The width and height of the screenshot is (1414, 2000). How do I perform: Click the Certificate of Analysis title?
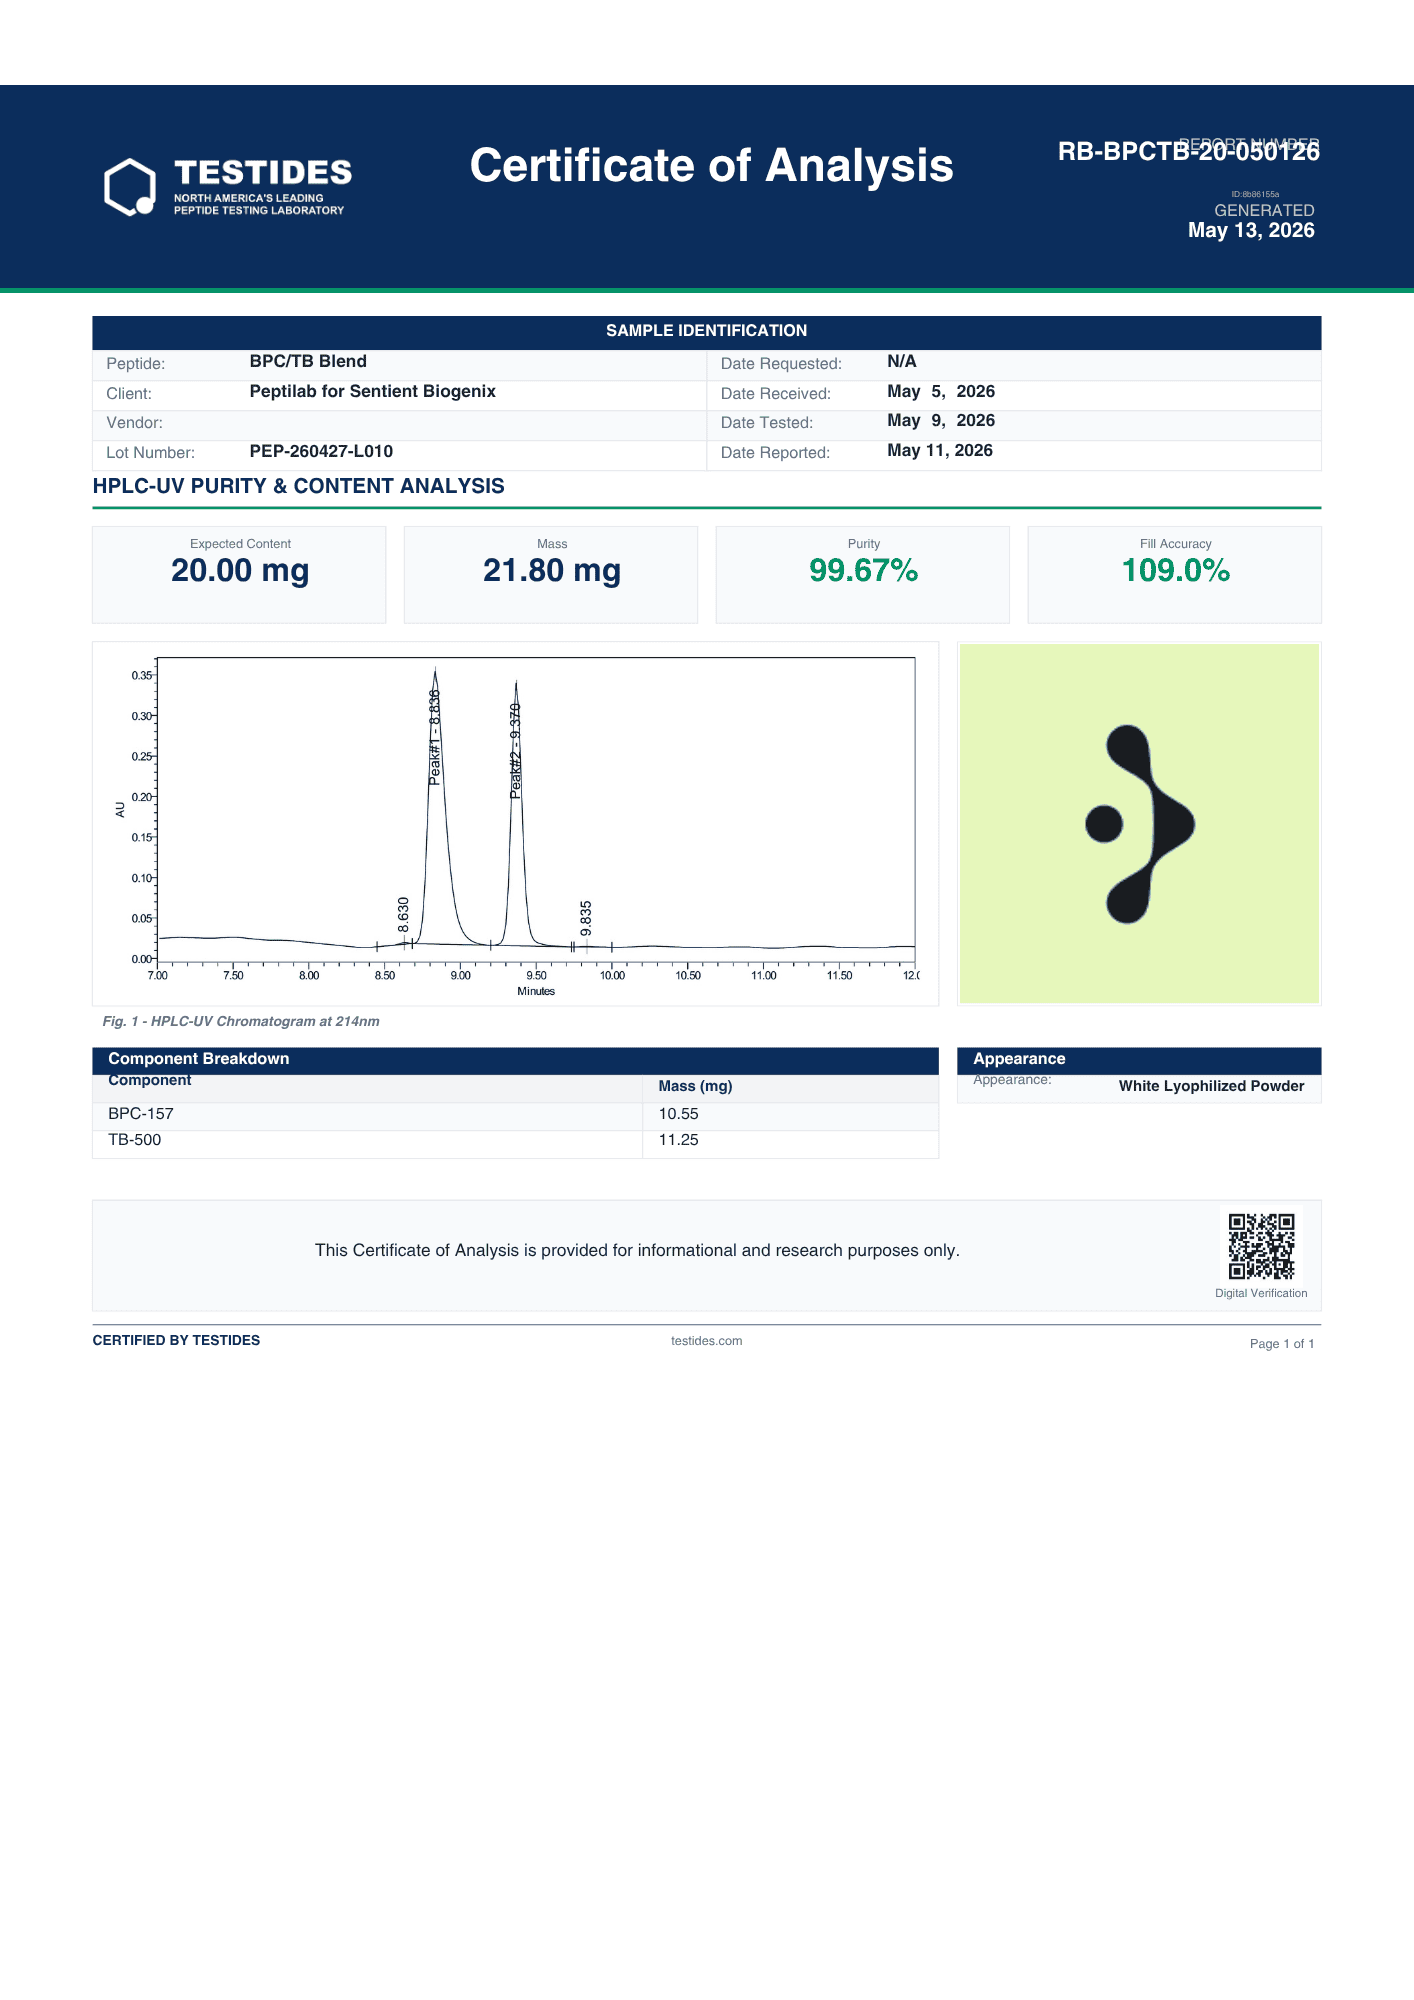click(711, 166)
